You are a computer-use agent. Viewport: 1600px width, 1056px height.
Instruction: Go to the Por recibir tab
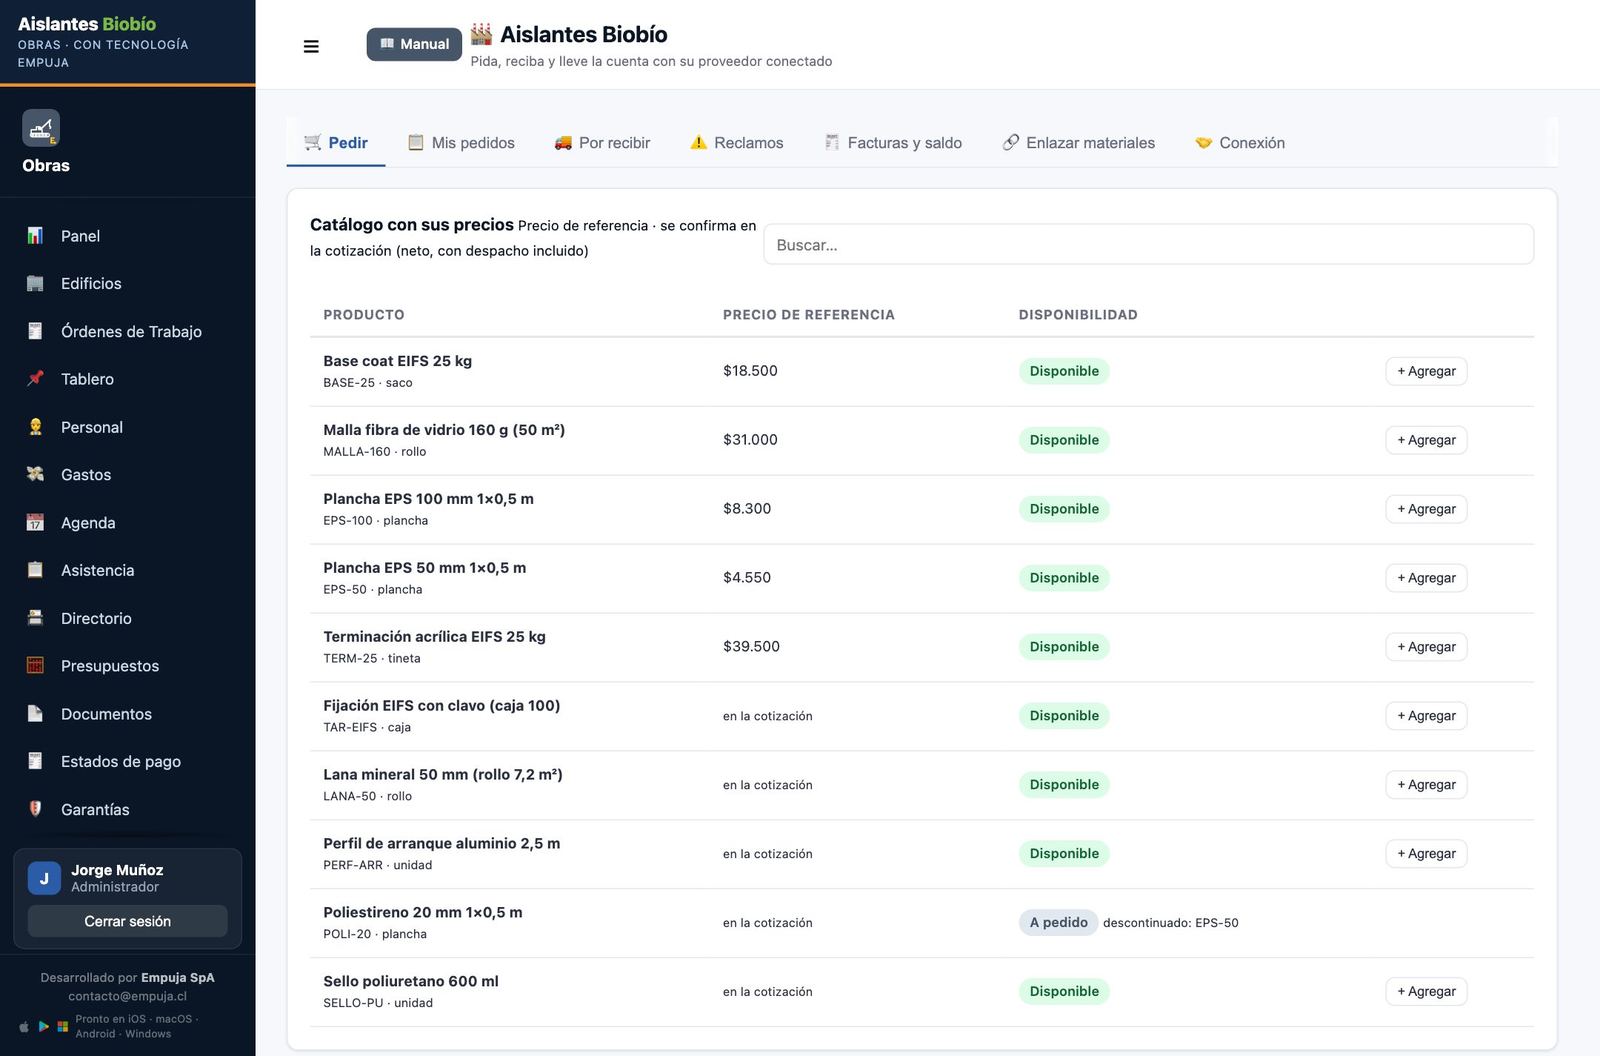click(x=602, y=143)
